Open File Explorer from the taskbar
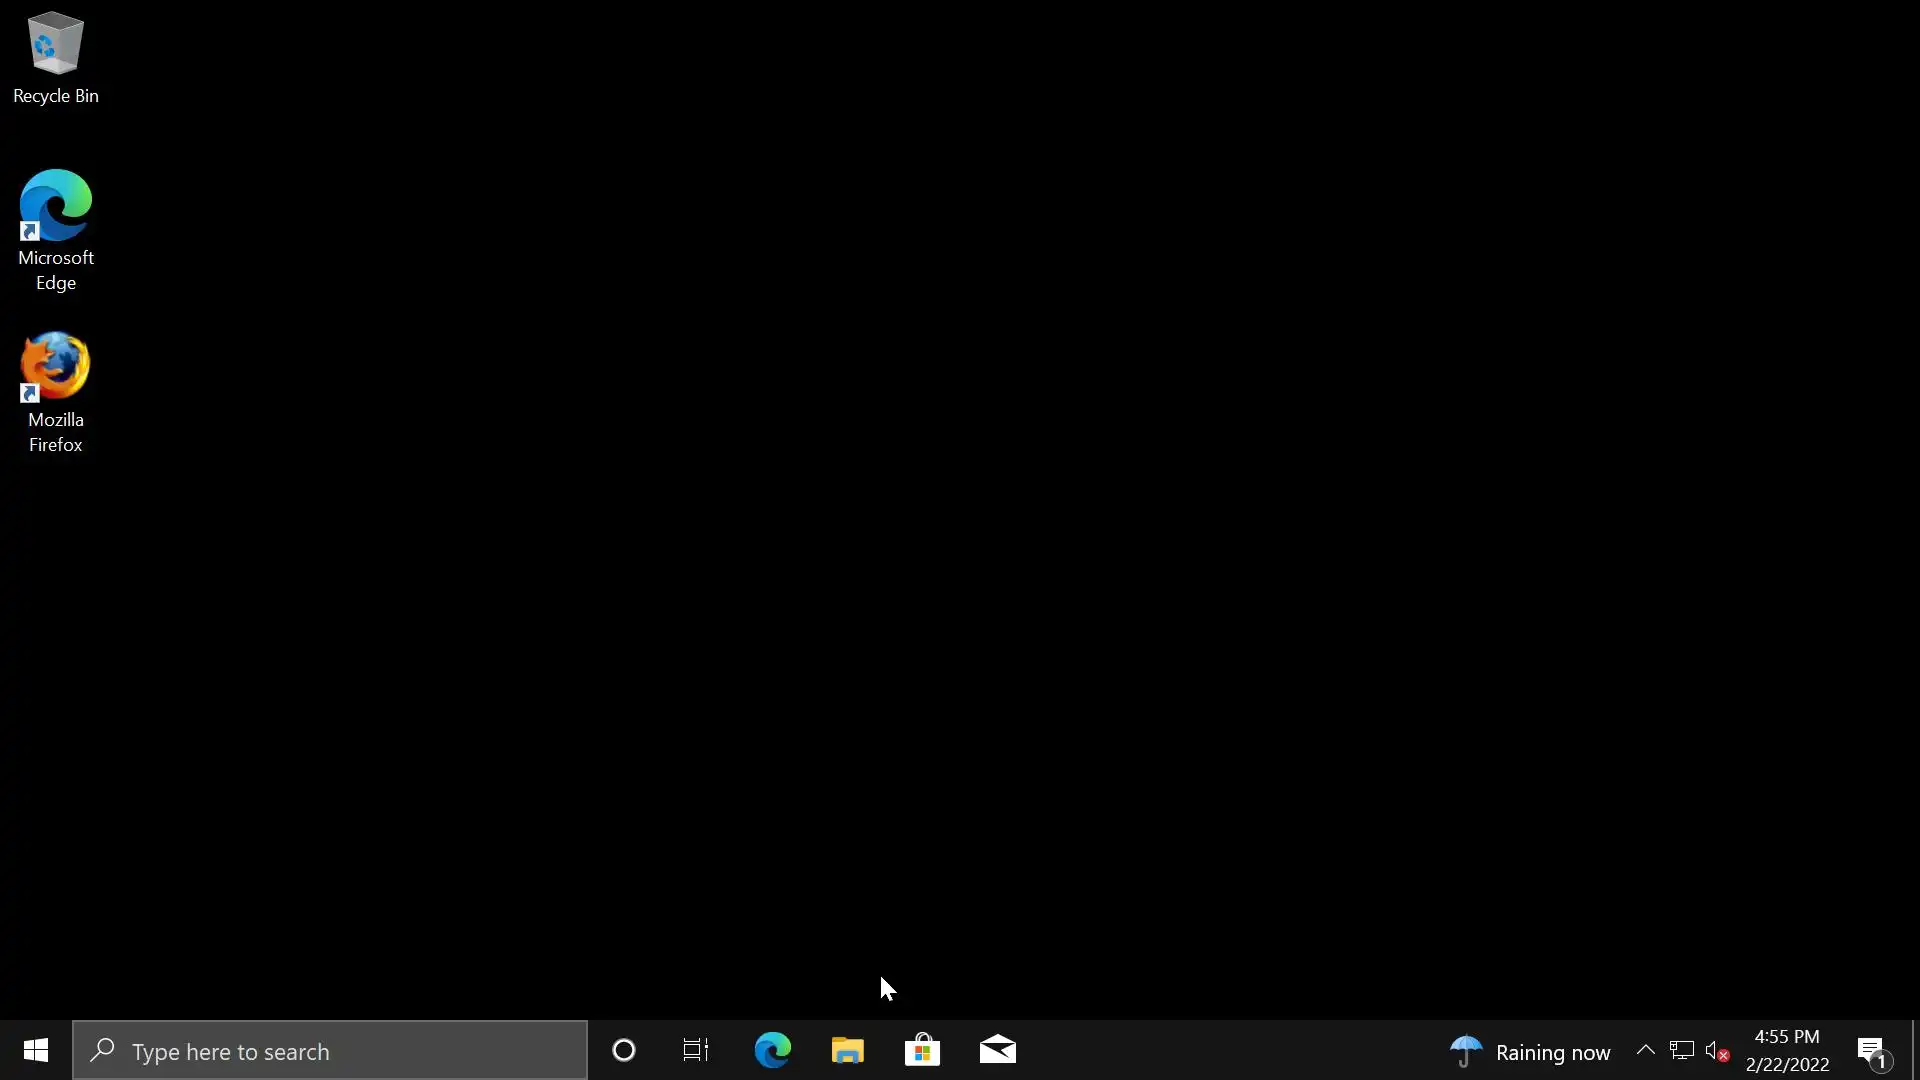Image resolution: width=1920 pixels, height=1080 pixels. [x=847, y=1050]
